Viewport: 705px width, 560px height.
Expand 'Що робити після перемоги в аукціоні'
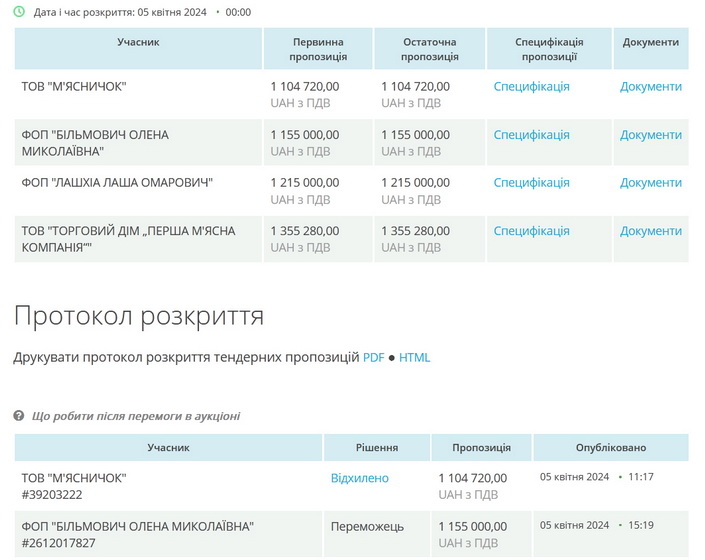pos(136,416)
